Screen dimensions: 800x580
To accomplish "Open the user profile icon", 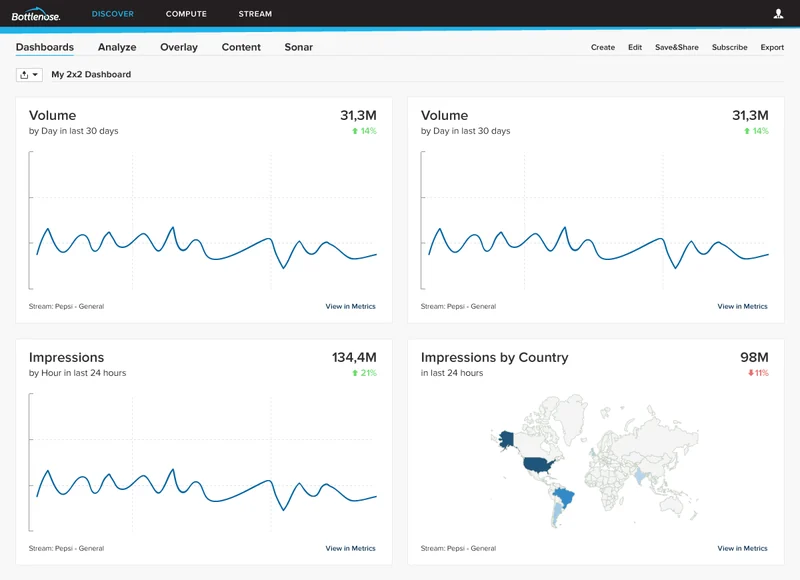I will pos(778,14).
